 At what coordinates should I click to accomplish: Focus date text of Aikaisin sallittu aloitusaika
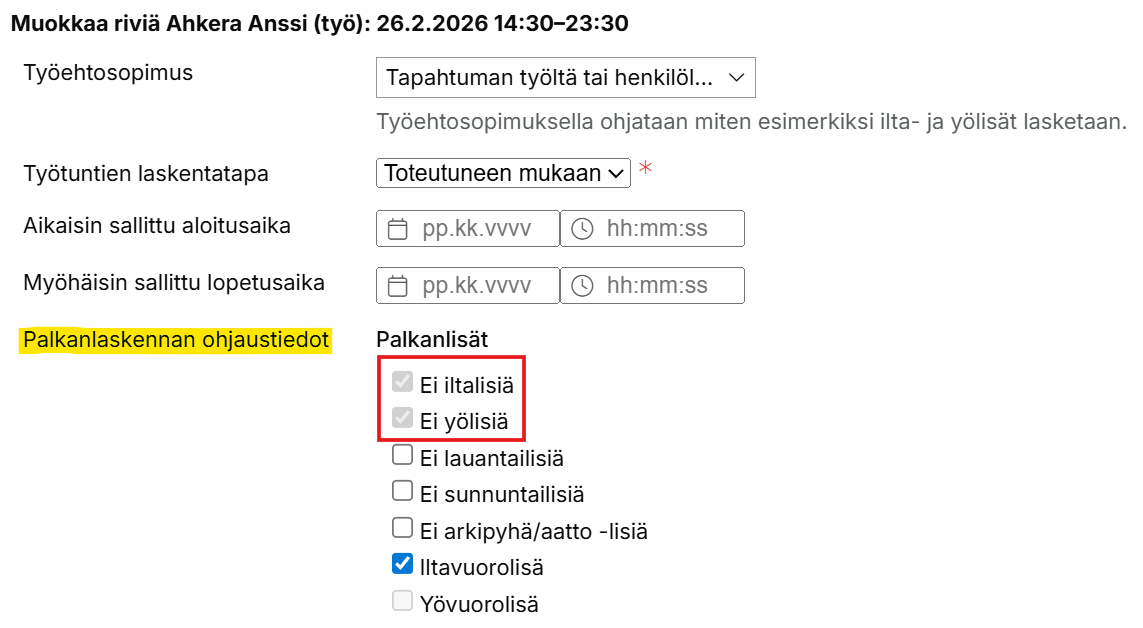pos(476,229)
